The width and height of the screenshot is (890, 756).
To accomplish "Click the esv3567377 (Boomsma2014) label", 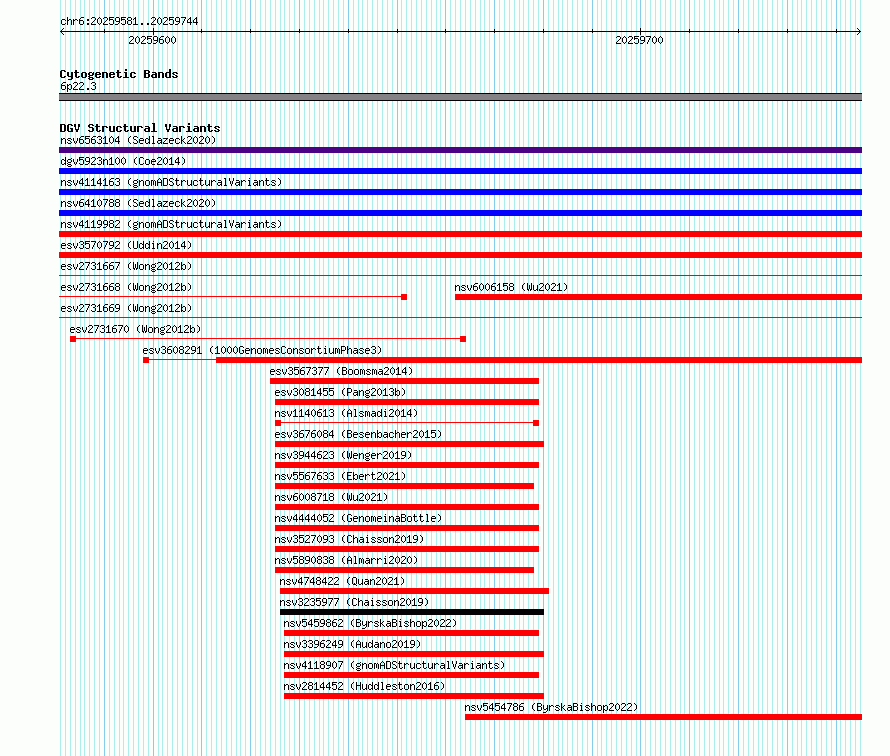I will (x=341, y=371).
